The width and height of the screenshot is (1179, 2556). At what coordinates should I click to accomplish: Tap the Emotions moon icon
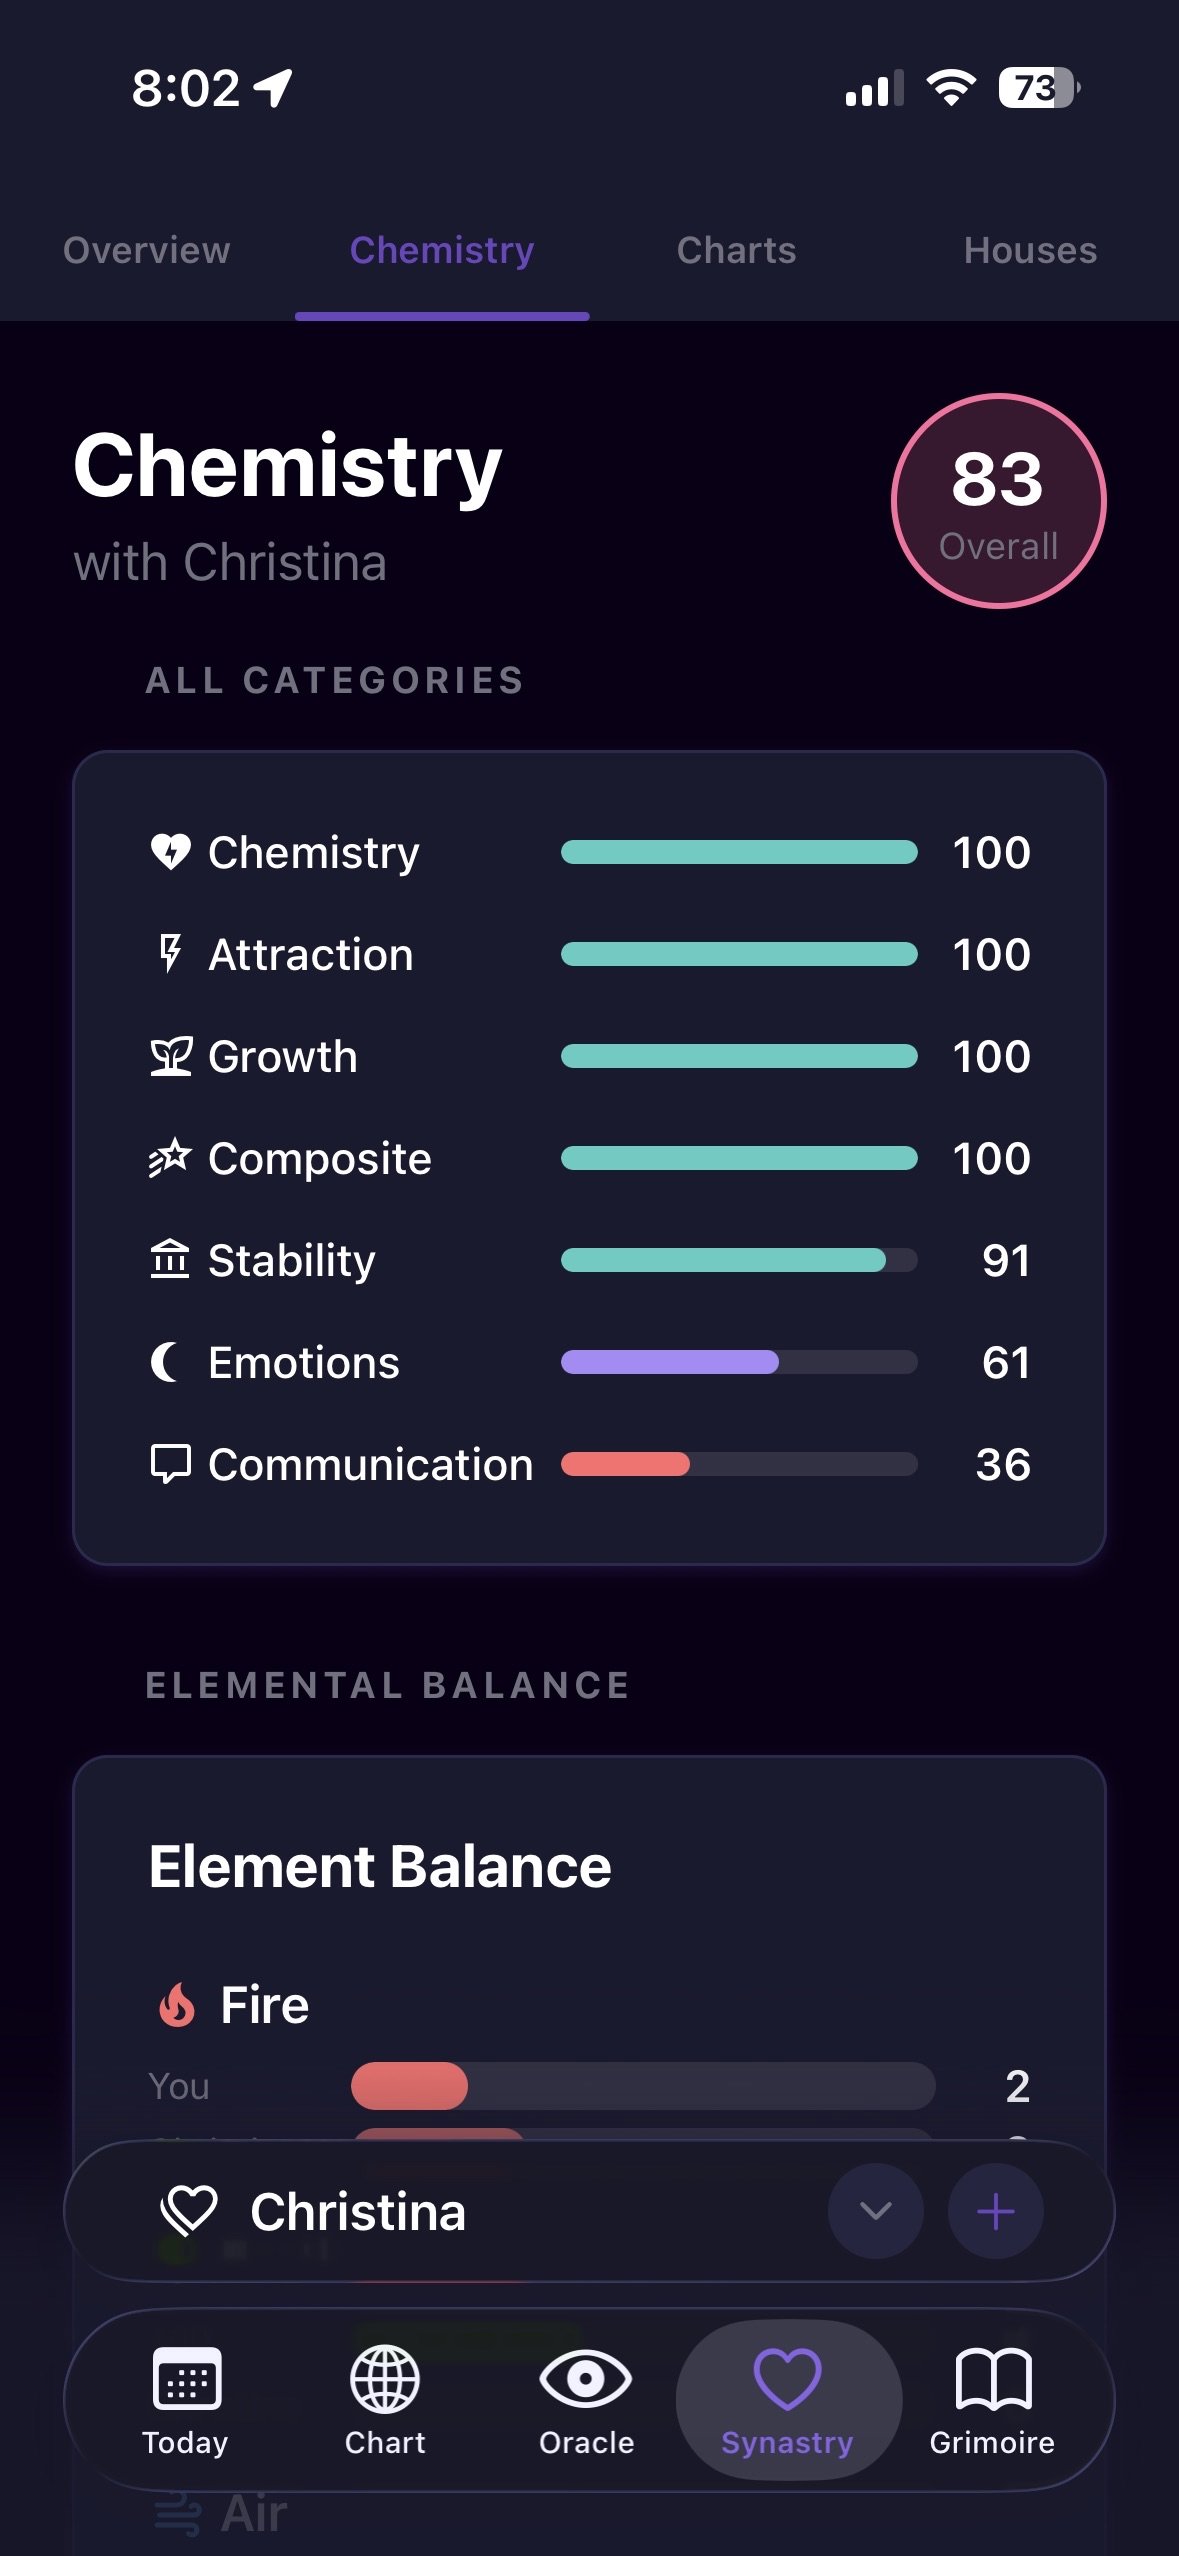(166, 1362)
